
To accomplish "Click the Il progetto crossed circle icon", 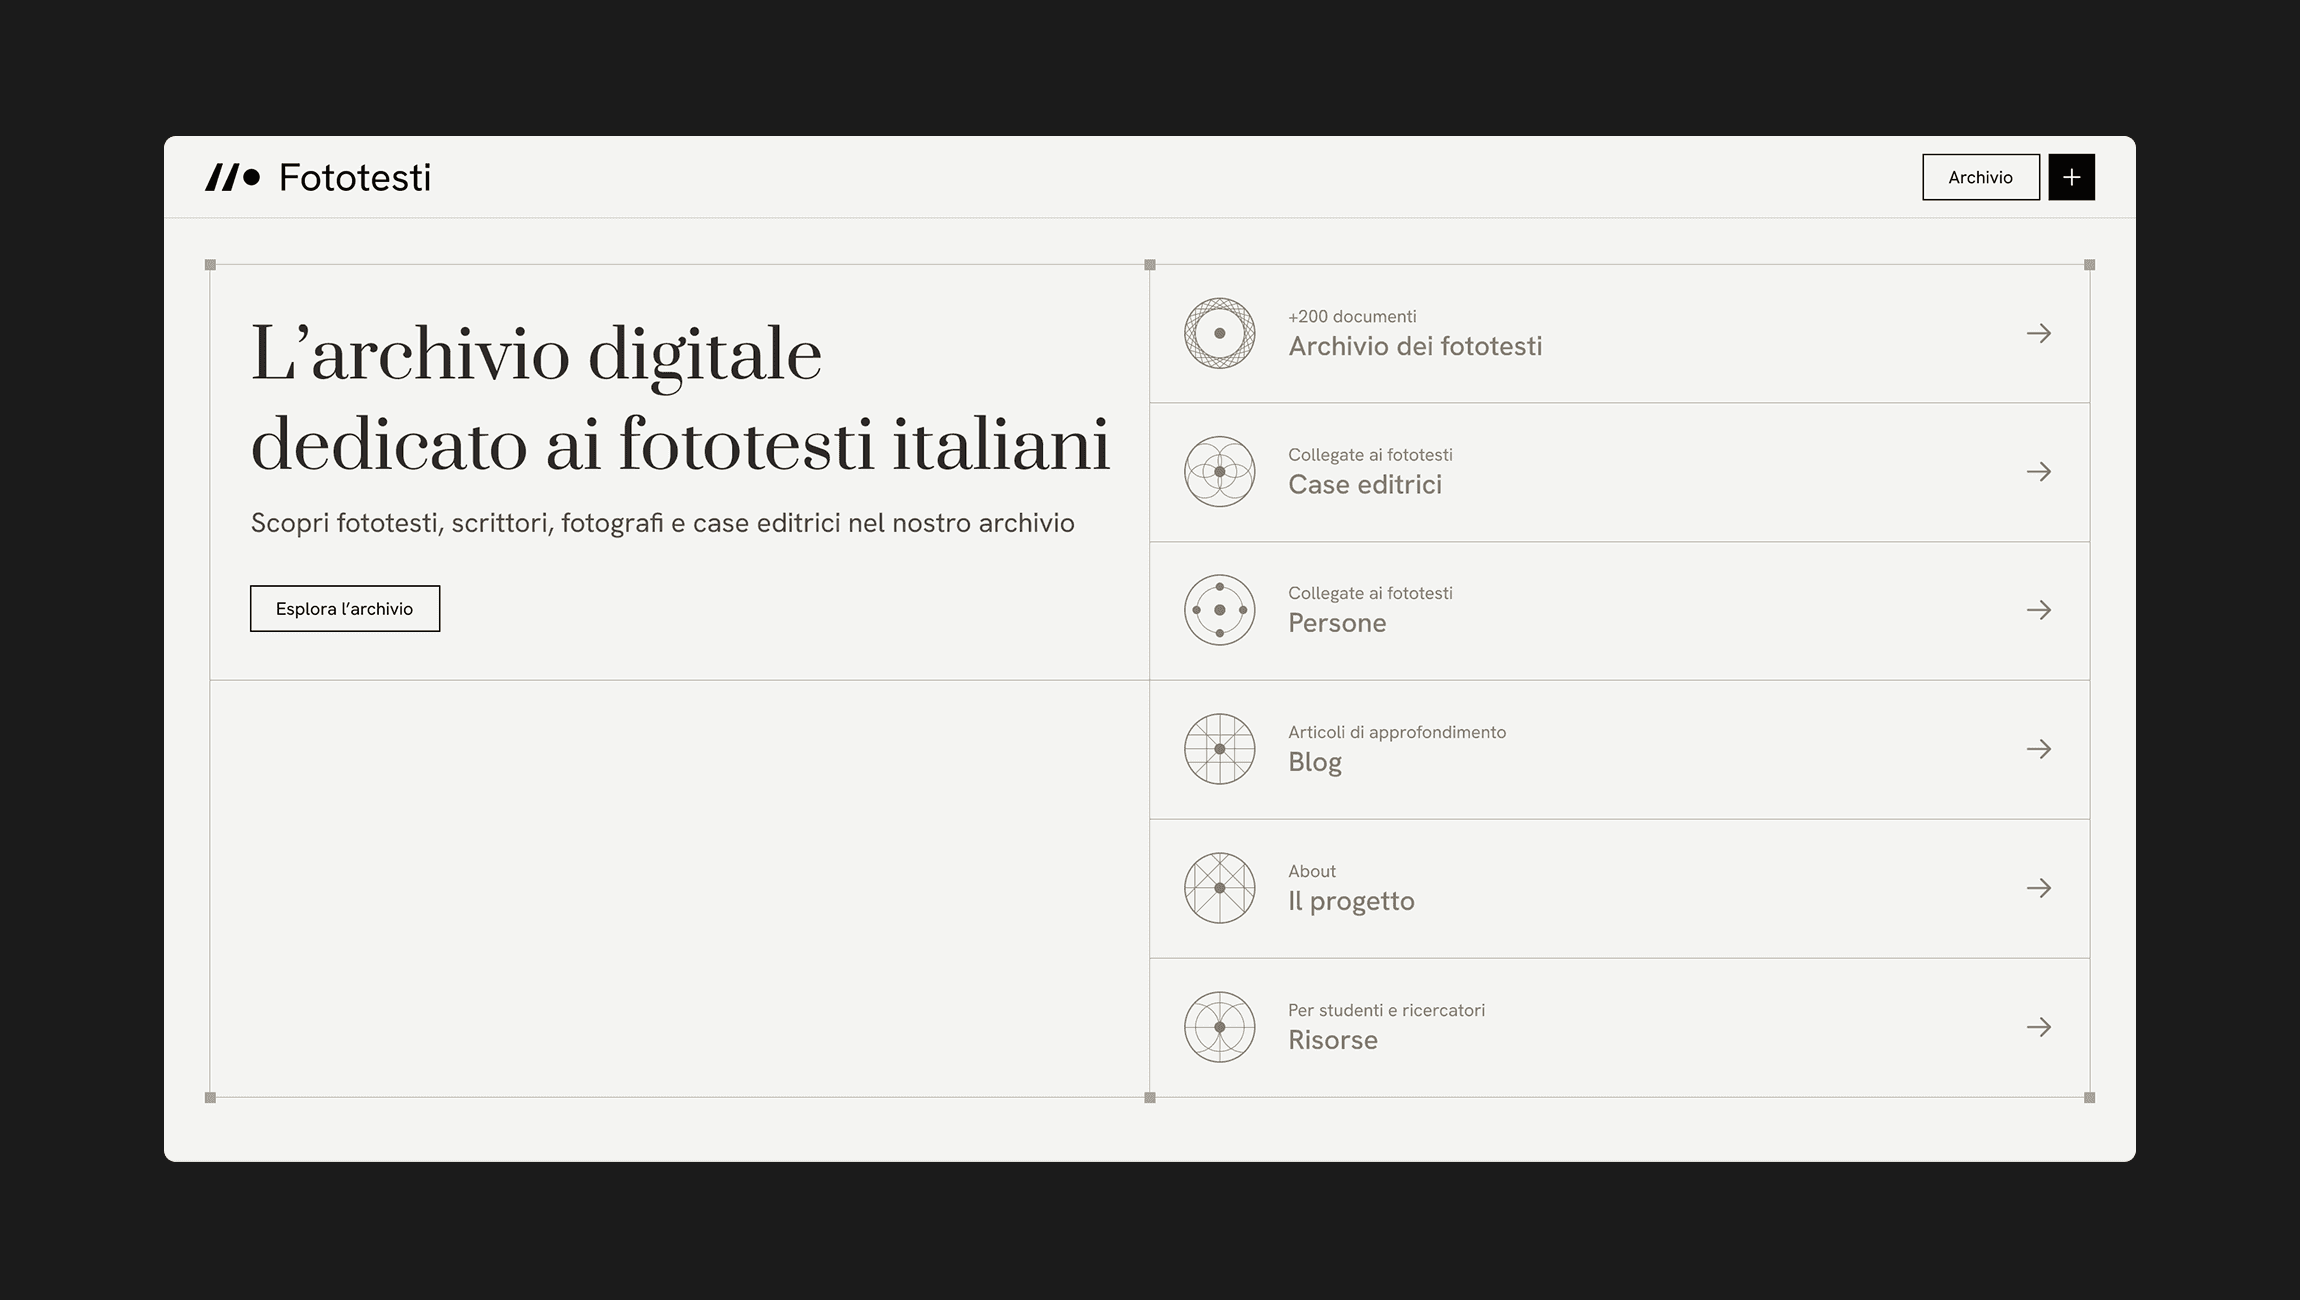I will click(1219, 888).
